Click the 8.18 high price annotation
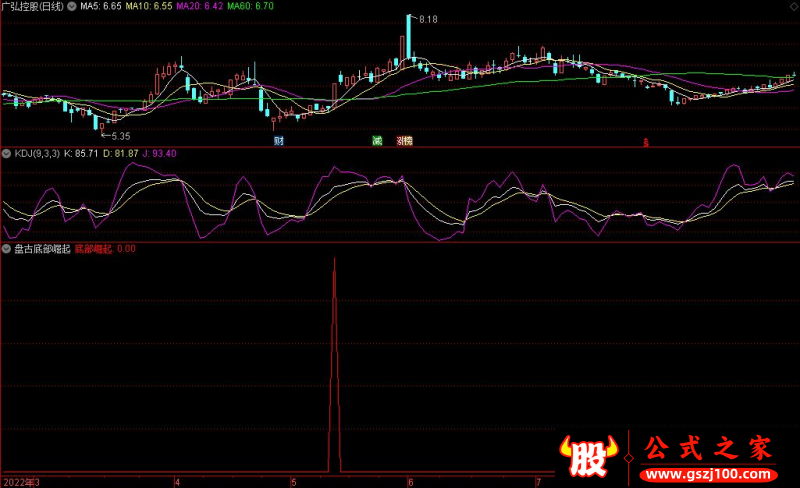This screenshot has height=488, width=800. click(x=428, y=19)
